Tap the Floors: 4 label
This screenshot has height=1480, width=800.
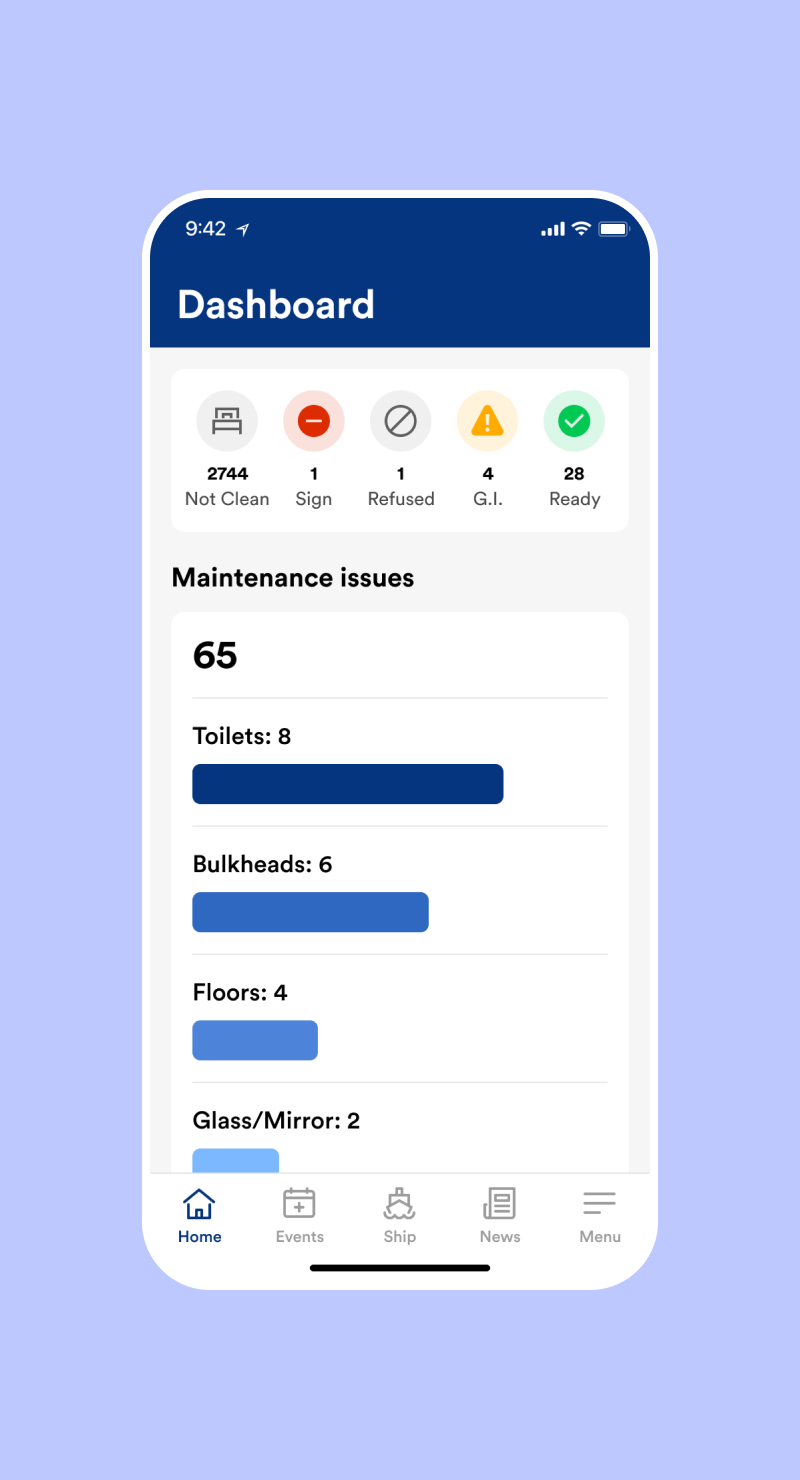point(240,993)
